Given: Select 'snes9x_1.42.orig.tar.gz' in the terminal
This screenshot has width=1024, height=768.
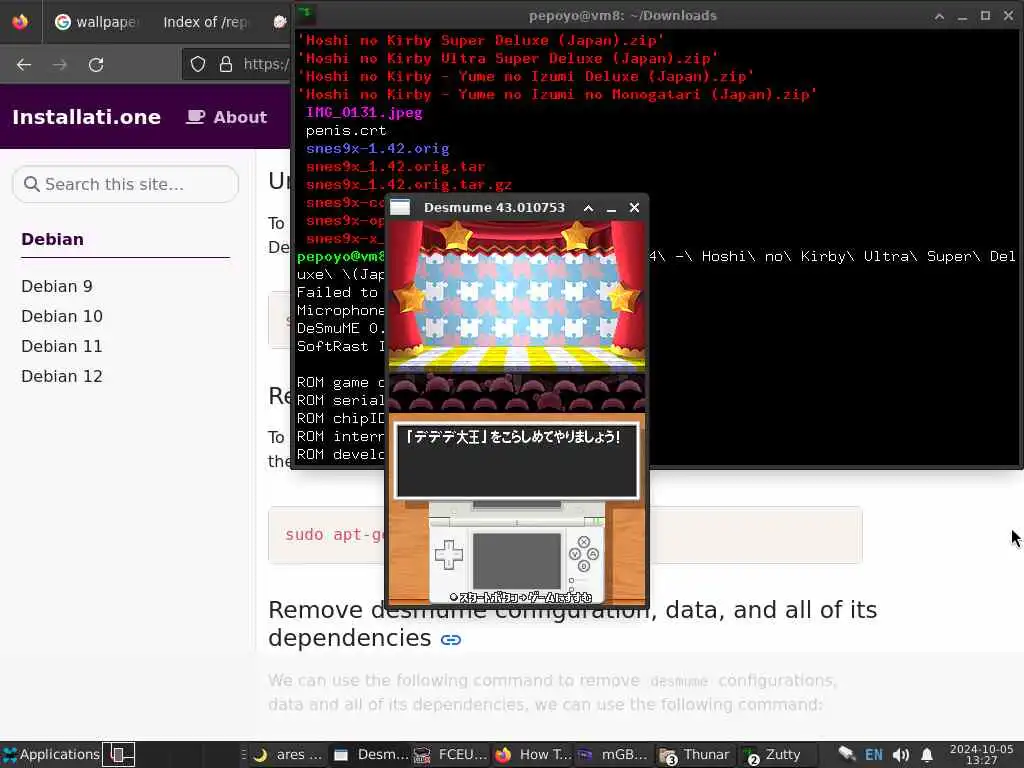Looking at the screenshot, I should coord(409,185).
